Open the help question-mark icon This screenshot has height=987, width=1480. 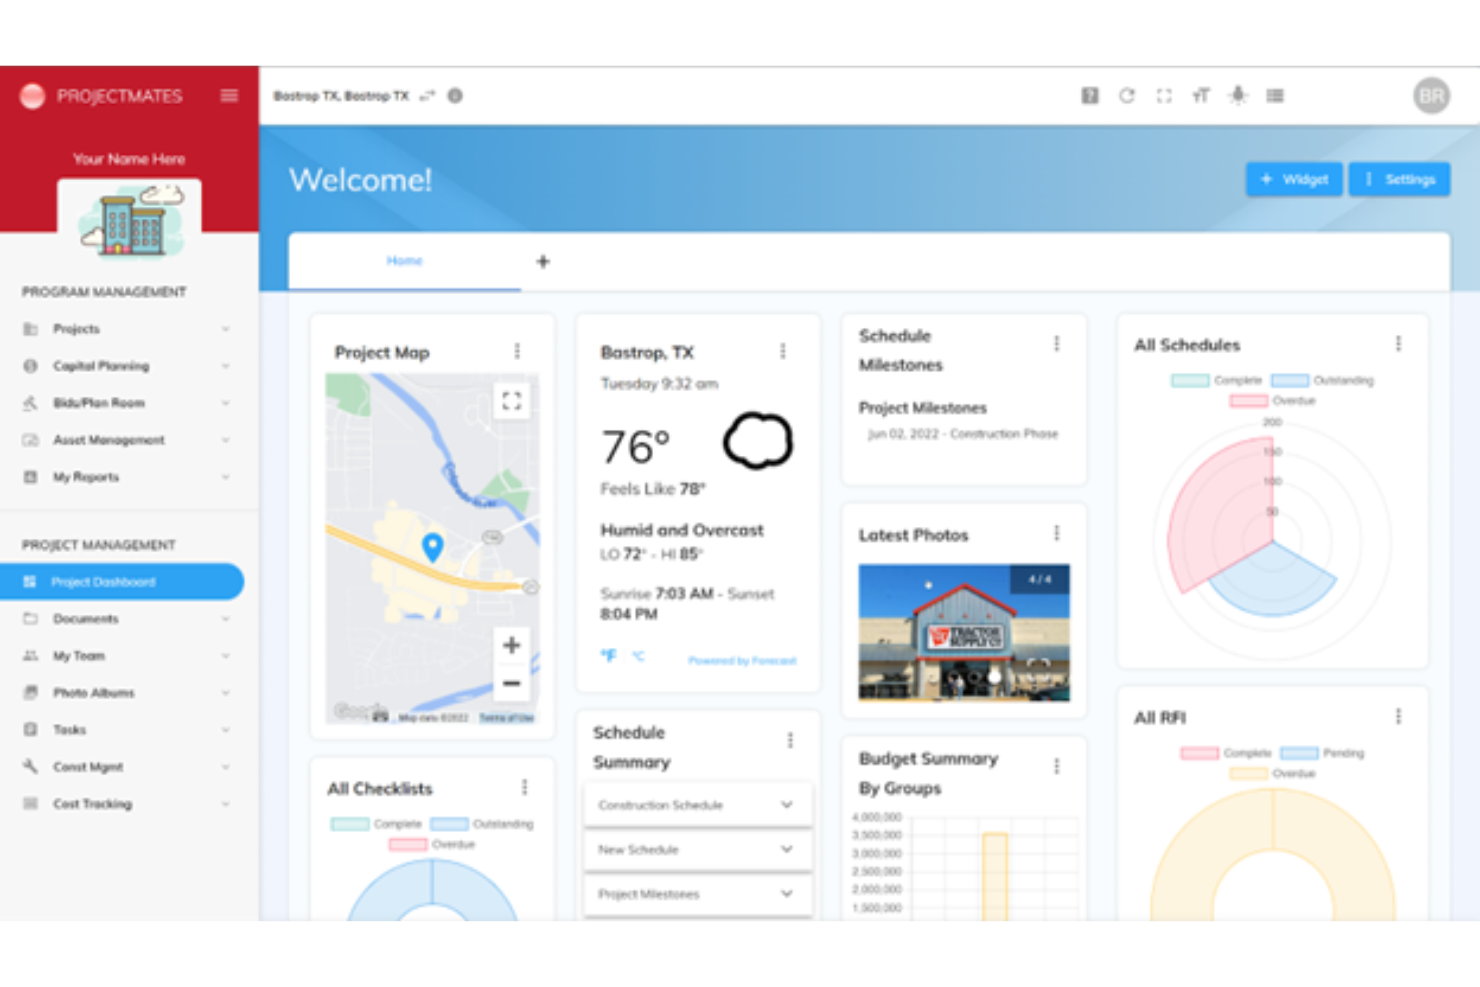click(x=1089, y=95)
